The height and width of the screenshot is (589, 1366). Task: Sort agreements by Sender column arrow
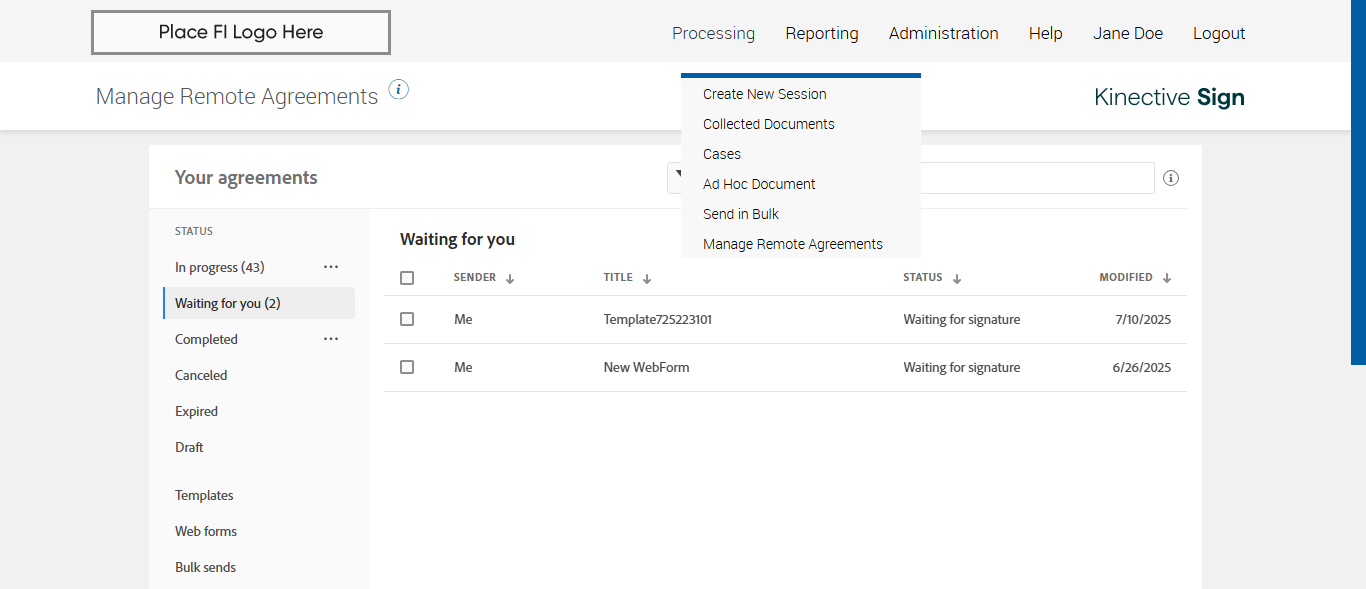510,279
